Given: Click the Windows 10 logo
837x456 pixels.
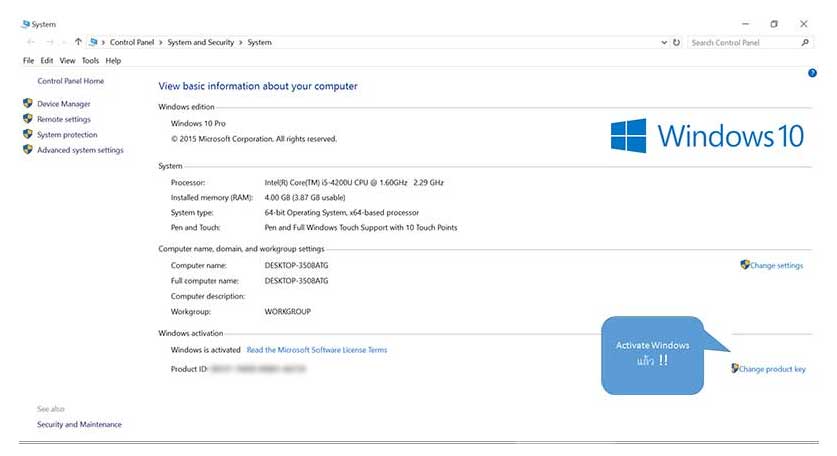Looking at the screenshot, I should 707,136.
